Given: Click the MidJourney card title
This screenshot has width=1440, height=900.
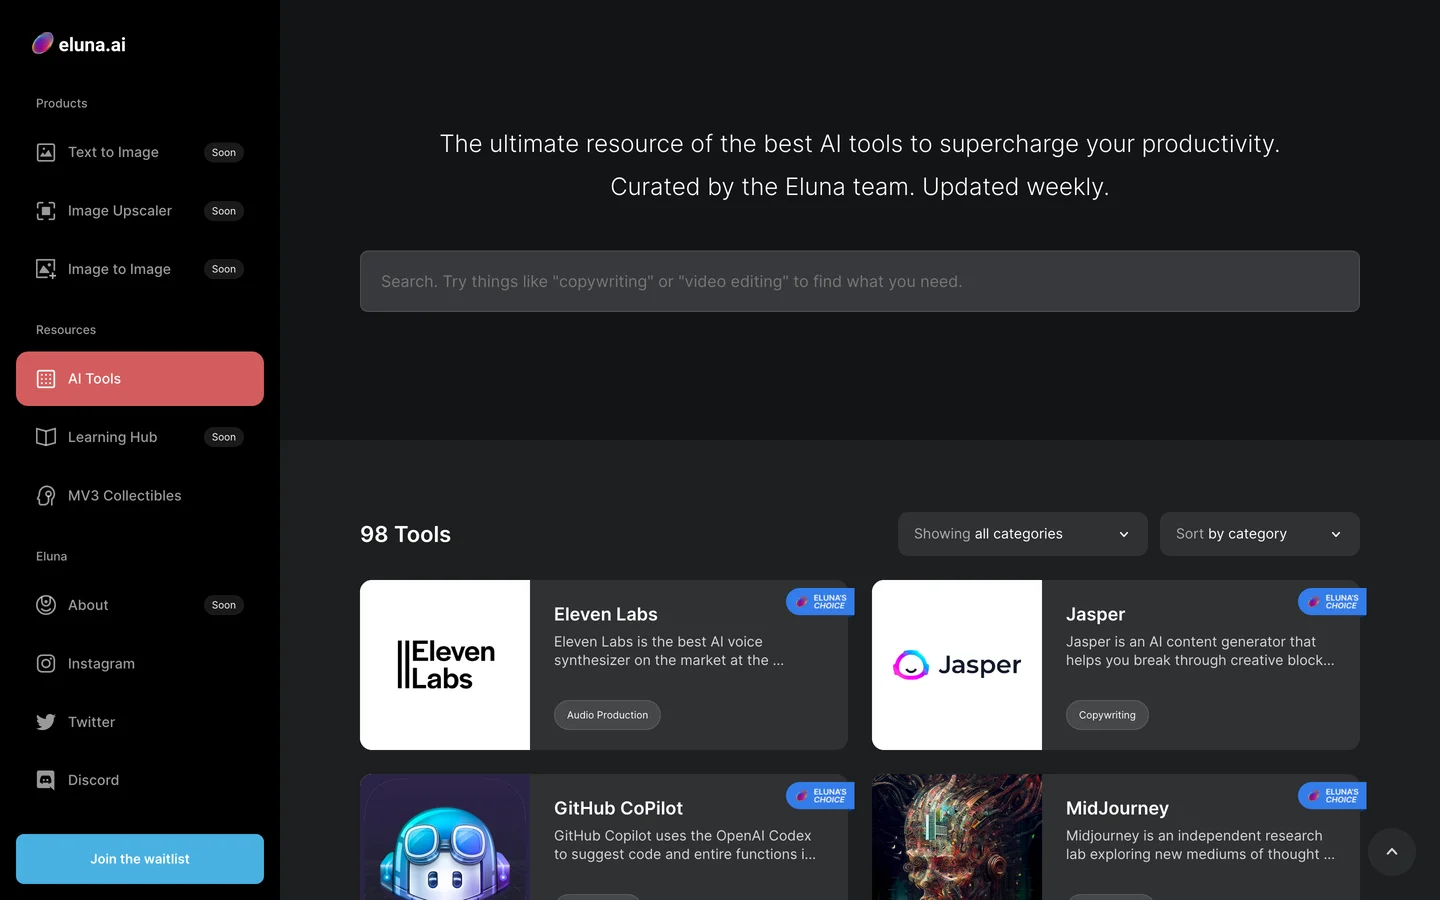Looking at the screenshot, I should click(1117, 808).
